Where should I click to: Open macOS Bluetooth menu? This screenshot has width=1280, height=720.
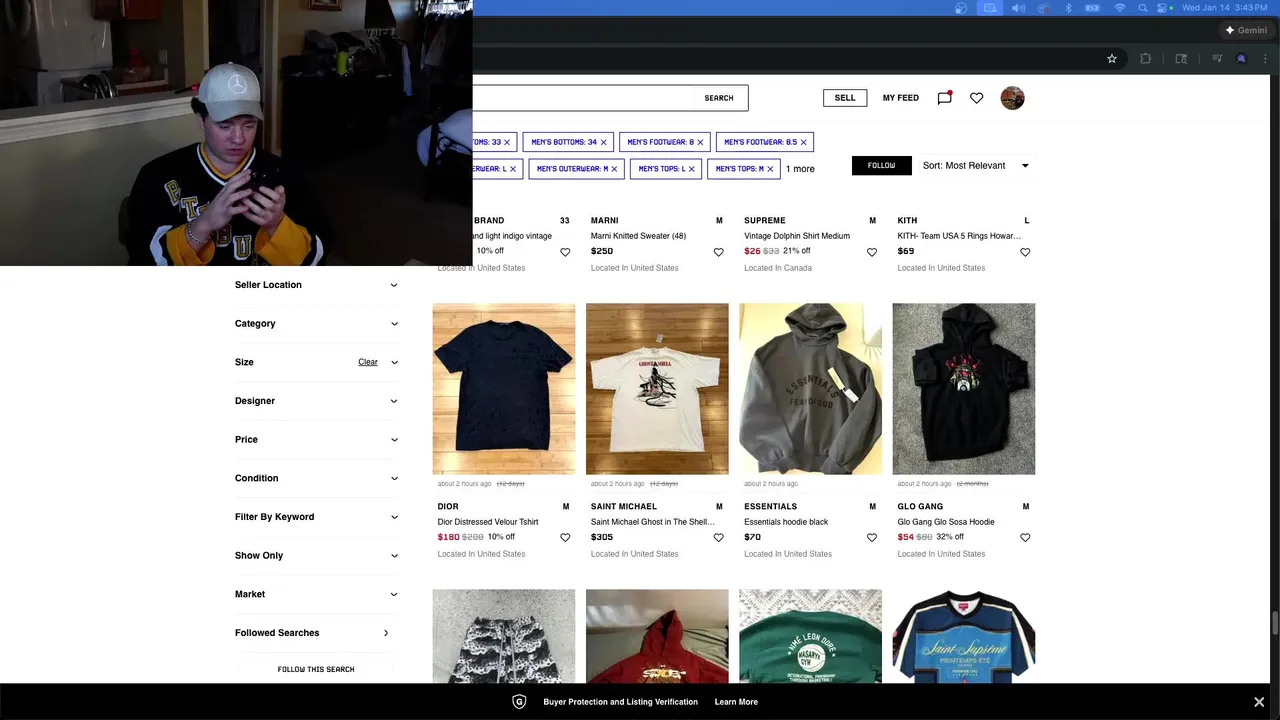tap(1068, 8)
